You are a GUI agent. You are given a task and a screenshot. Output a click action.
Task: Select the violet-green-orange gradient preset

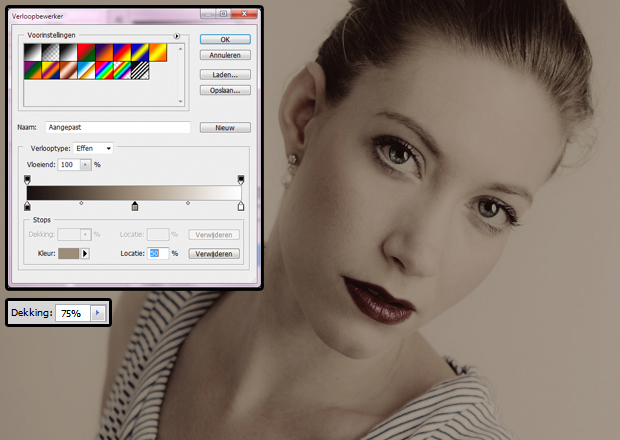tap(33, 70)
